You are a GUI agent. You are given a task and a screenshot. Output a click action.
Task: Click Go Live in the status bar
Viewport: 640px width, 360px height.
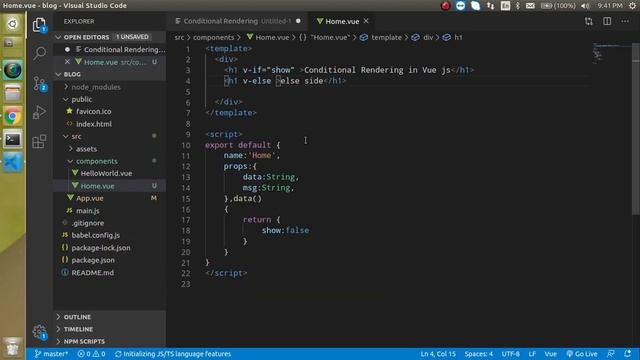click(582, 354)
